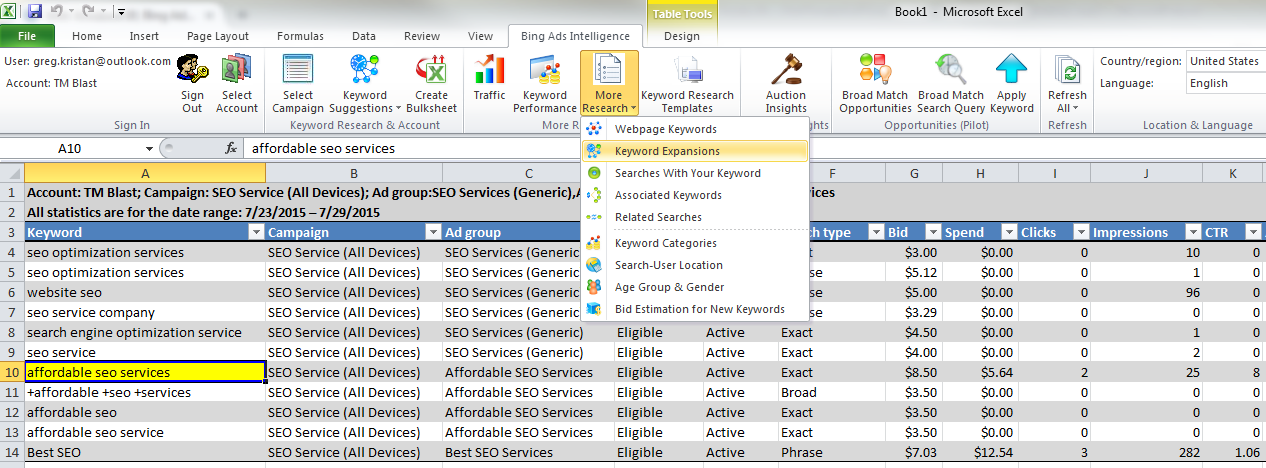Select Webpage Keywords menu item
1266x468 pixels.
695,129
